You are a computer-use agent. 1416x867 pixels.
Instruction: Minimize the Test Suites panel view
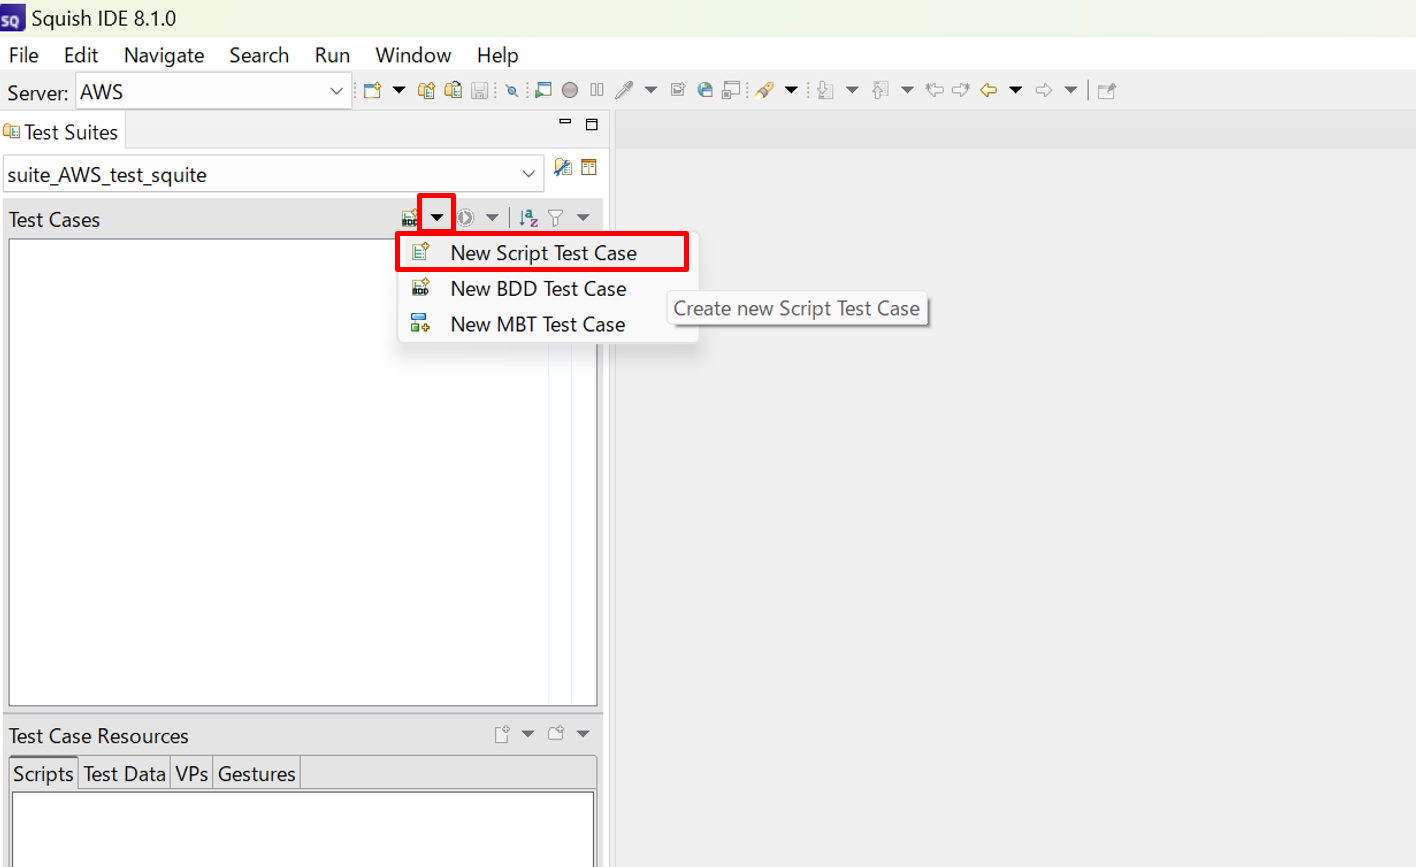coord(565,123)
